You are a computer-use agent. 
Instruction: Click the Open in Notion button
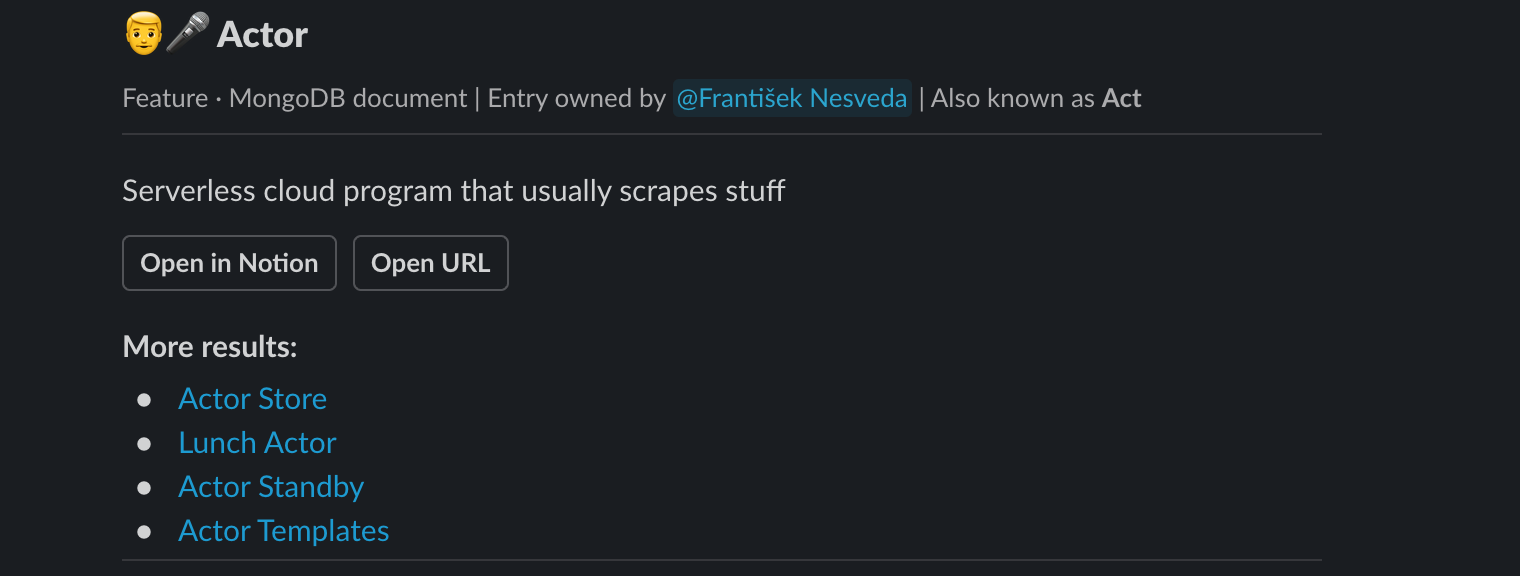[x=229, y=262]
